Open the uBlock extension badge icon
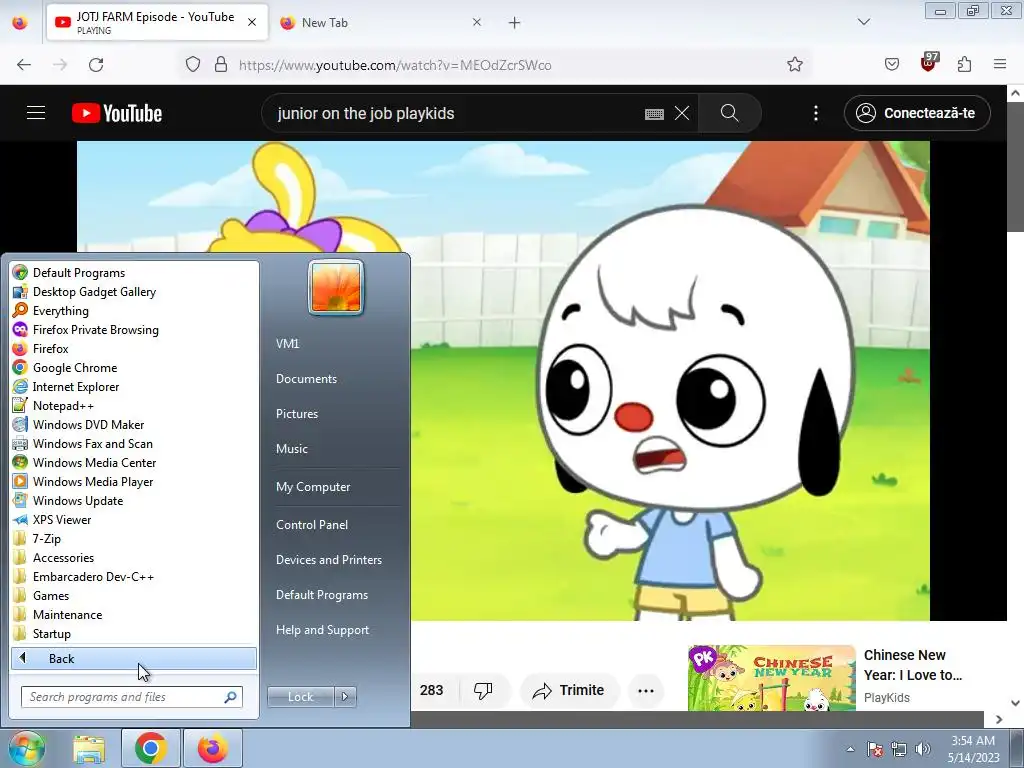Screen dimensions: 1024x768 tap(929, 63)
